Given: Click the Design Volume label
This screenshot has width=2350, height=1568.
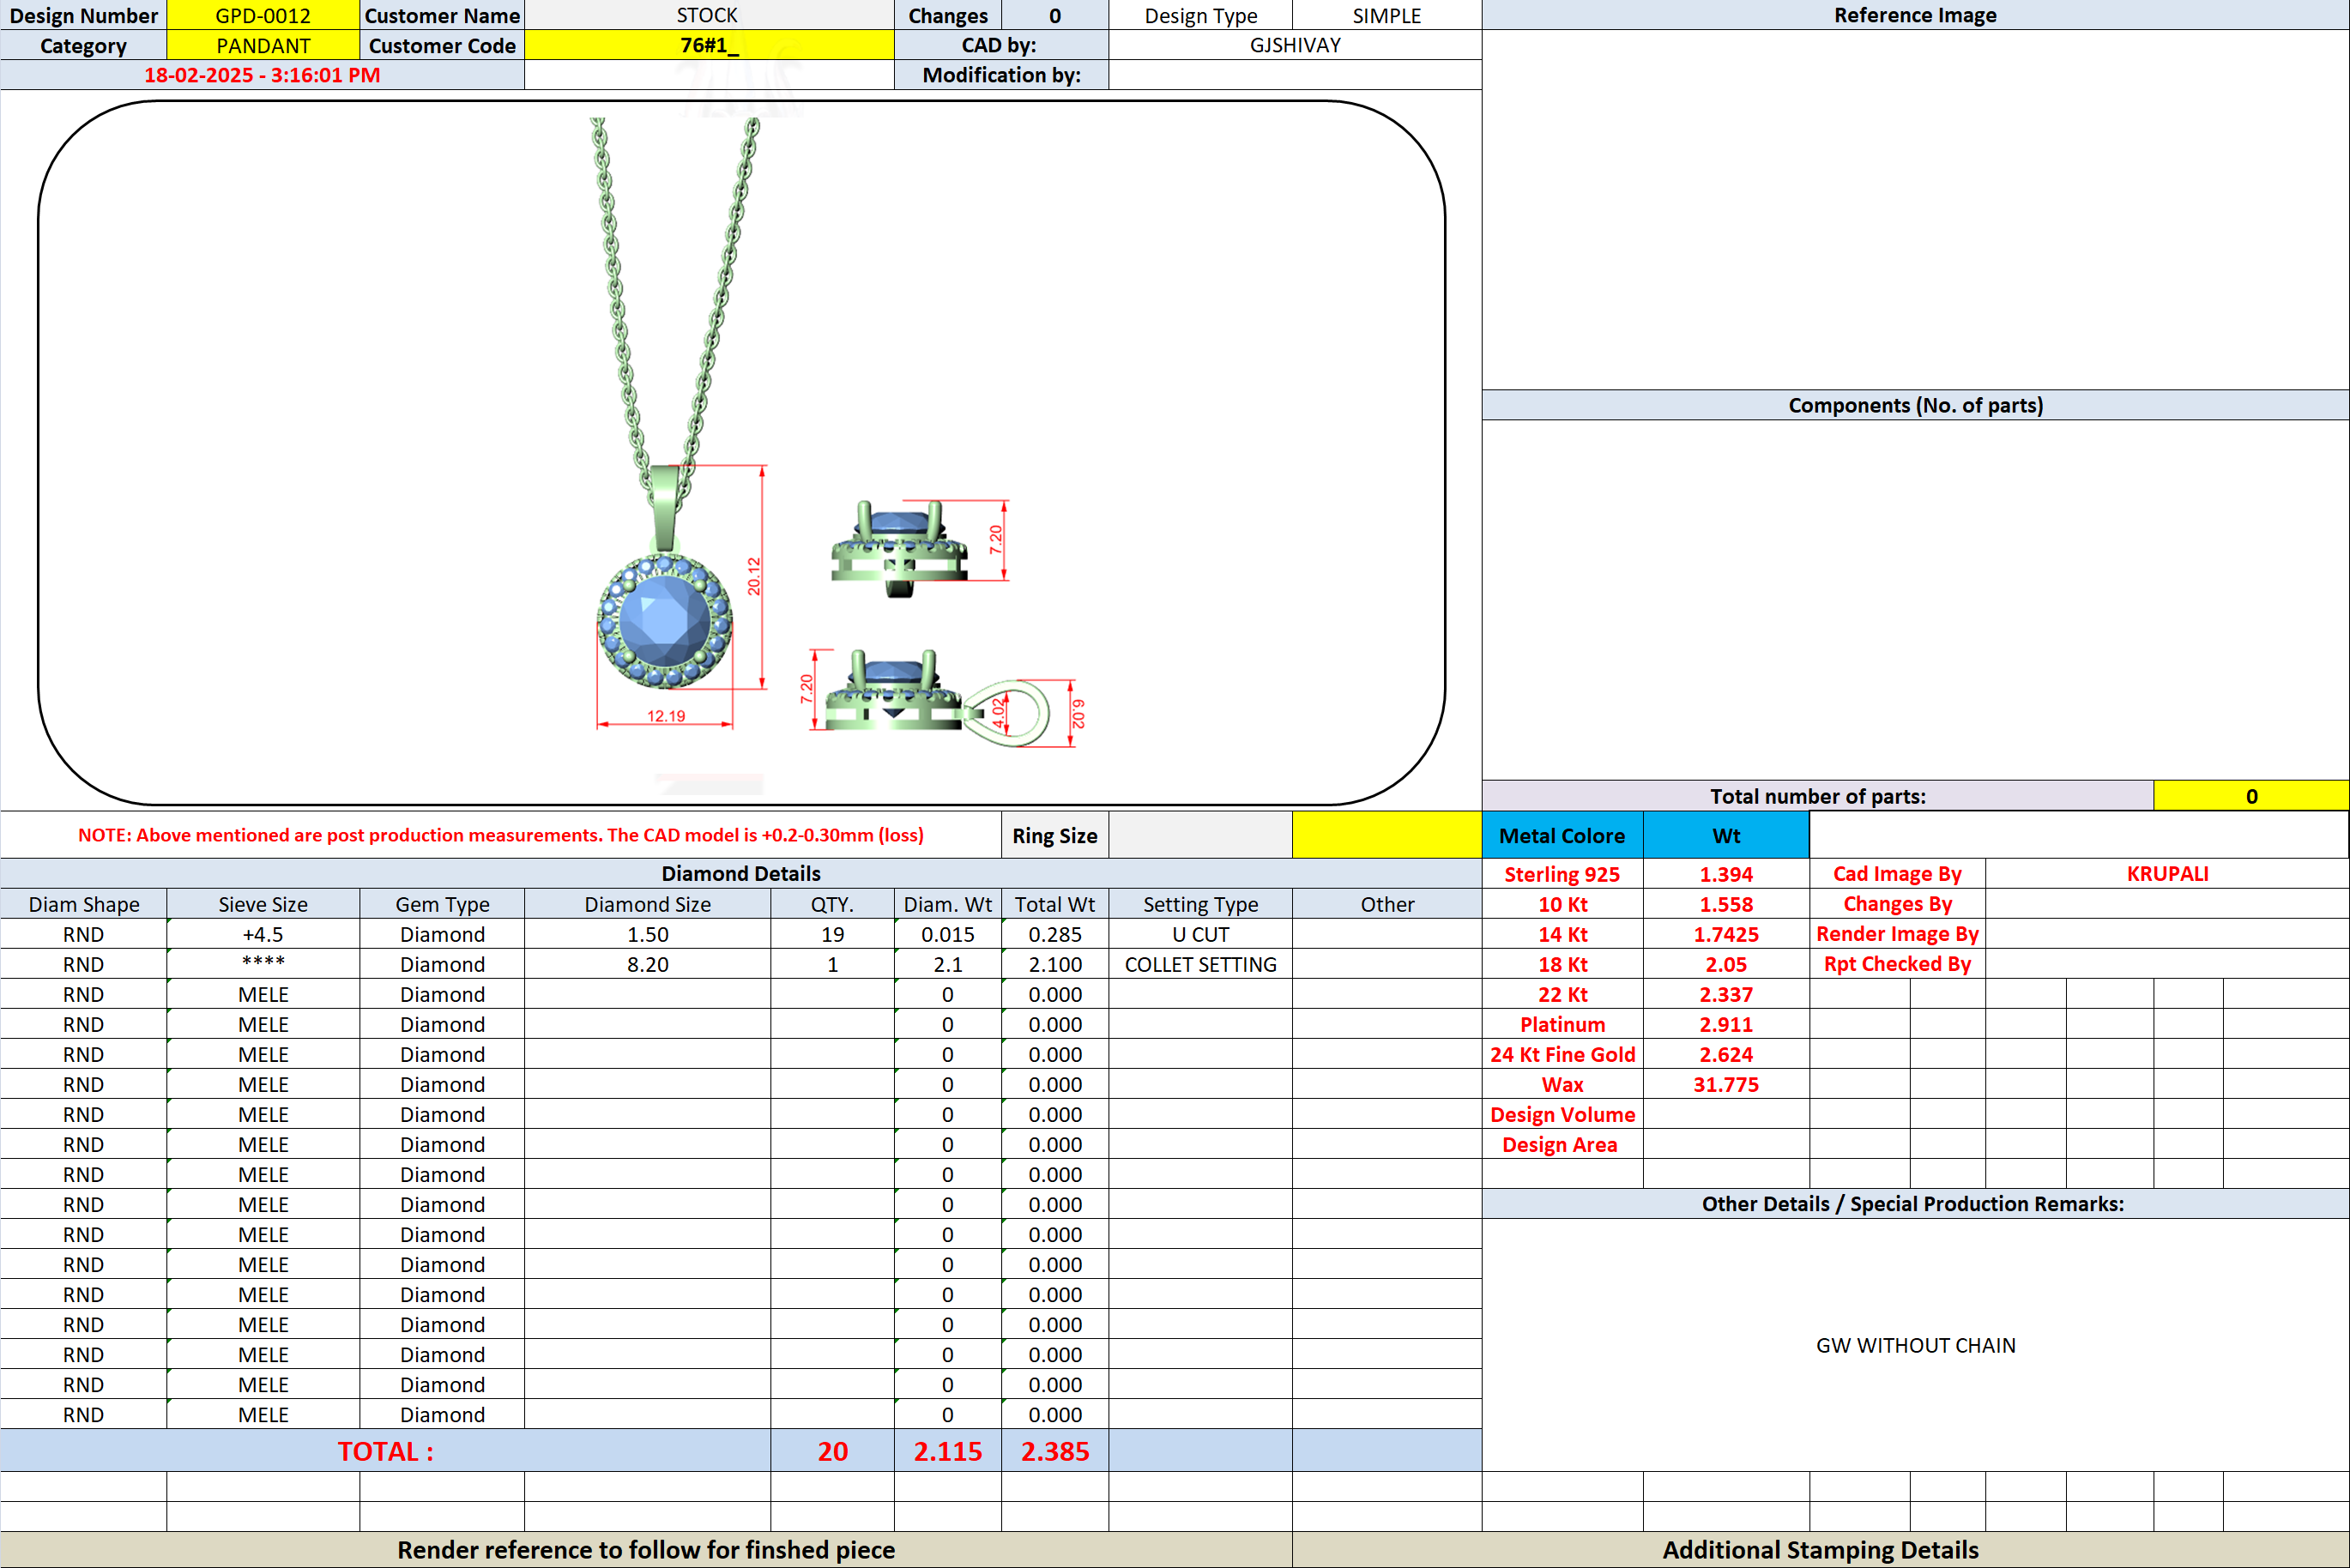Looking at the screenshot, I should point(1562,1114).
